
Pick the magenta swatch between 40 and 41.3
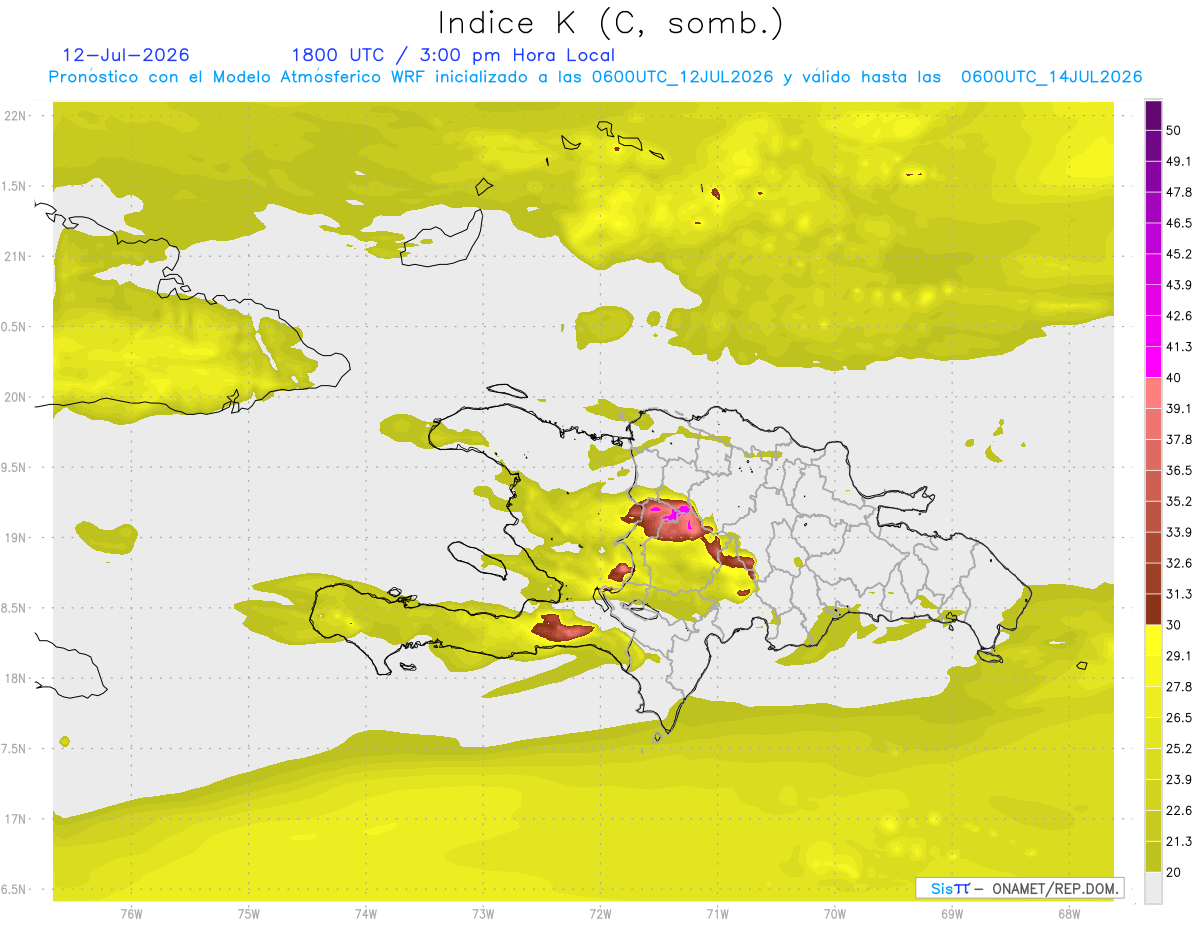1154,362
